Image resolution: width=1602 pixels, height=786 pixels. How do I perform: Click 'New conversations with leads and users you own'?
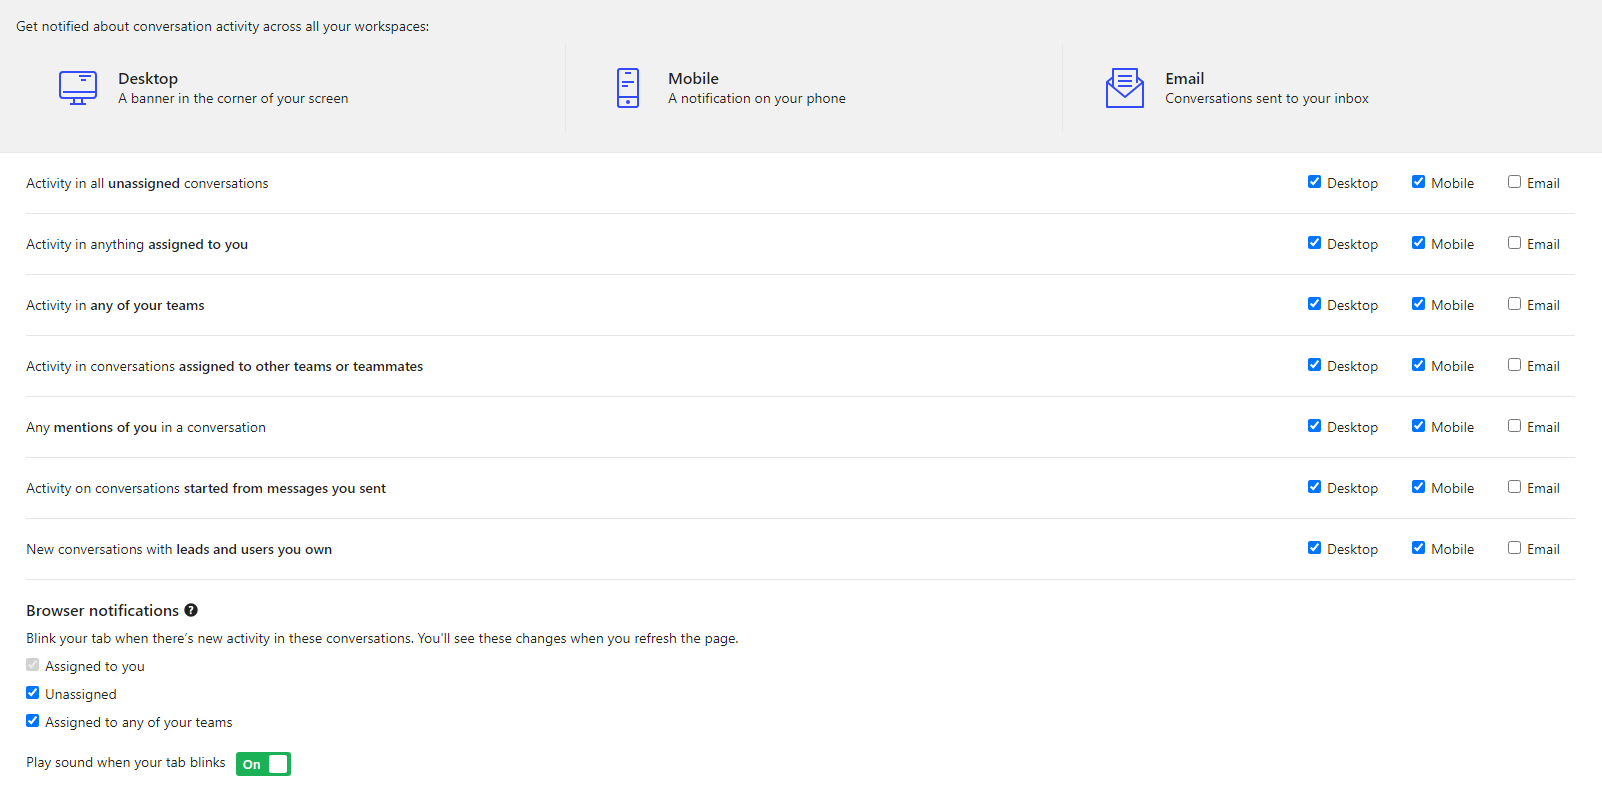[x=179, y=549]
